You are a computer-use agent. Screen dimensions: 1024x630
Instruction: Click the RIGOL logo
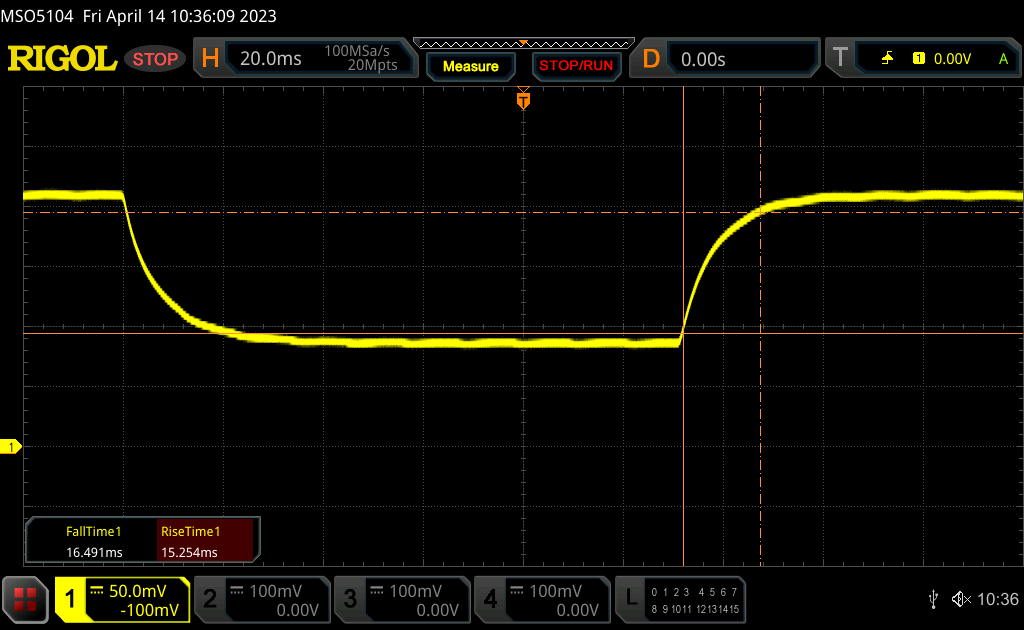pyautogui.click(x=62, y=59)
